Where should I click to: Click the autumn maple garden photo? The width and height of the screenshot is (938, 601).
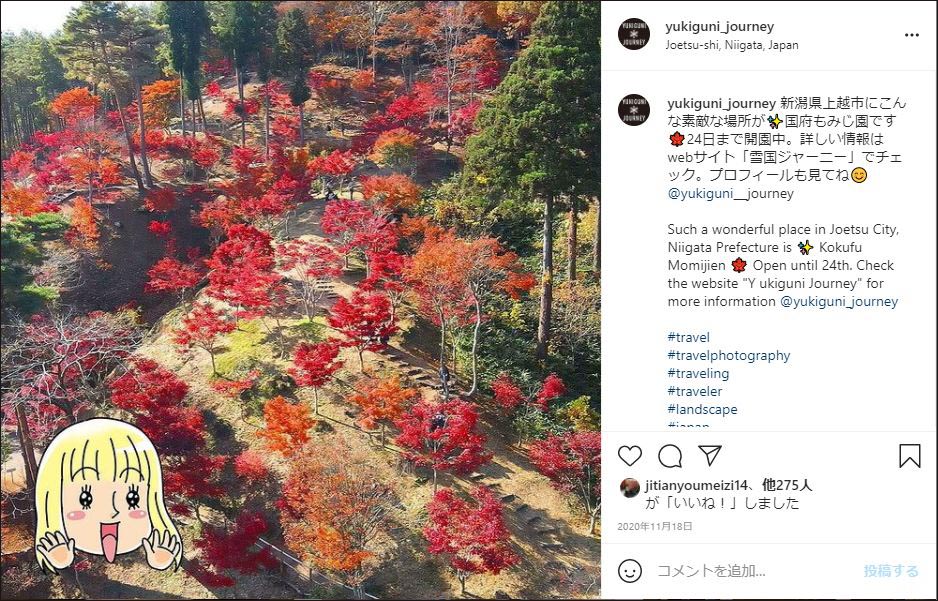tap(300, 300)
